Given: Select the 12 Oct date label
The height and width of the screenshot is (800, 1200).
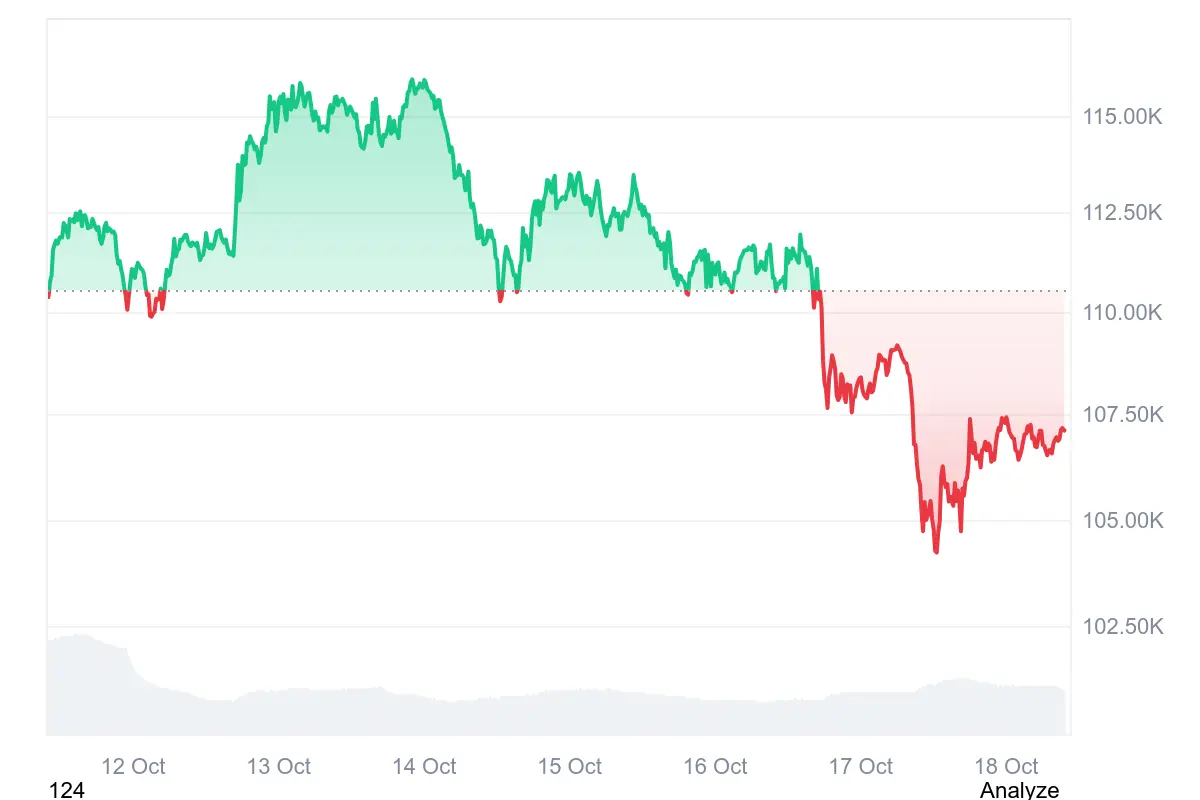Looking at the screenshot, I should 133,766.
